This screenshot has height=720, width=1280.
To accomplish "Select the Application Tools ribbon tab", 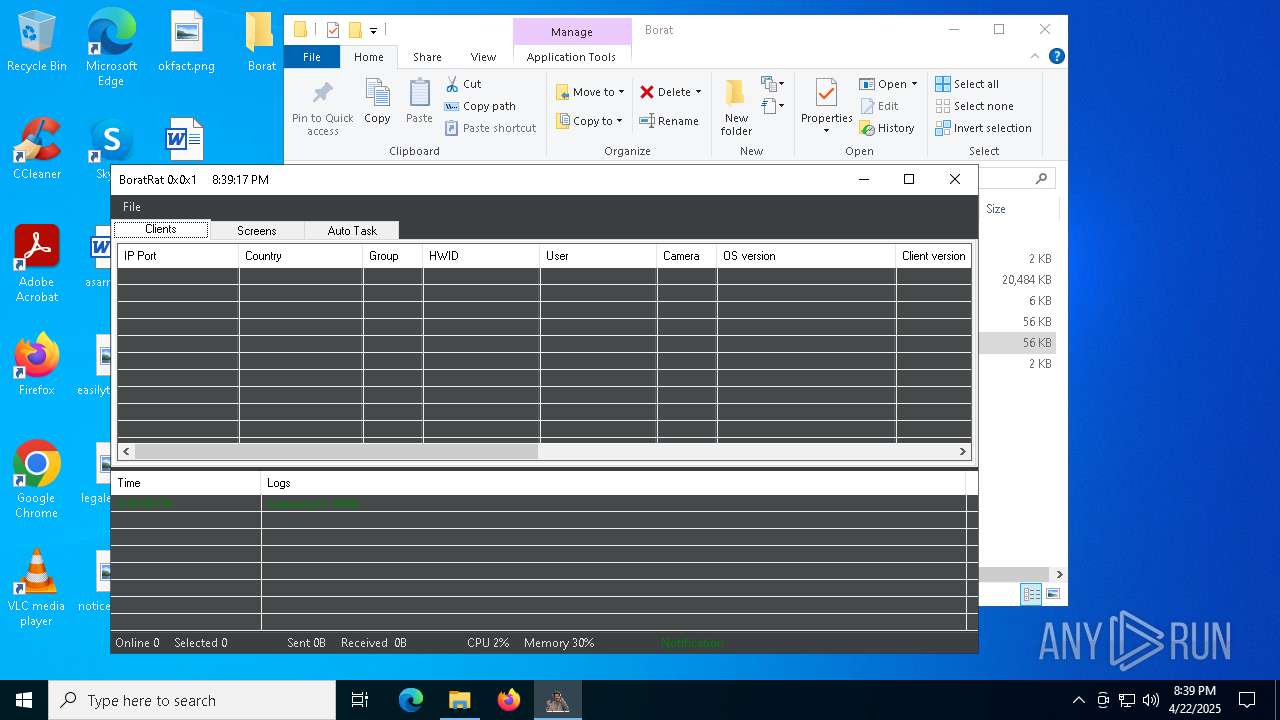I will (x=571, y=57).
